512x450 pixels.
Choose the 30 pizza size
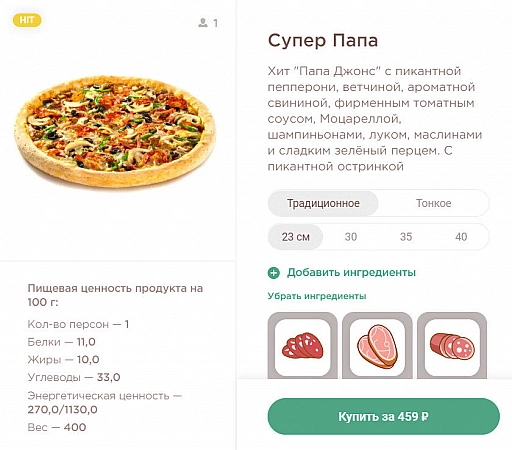coord(351,237)
